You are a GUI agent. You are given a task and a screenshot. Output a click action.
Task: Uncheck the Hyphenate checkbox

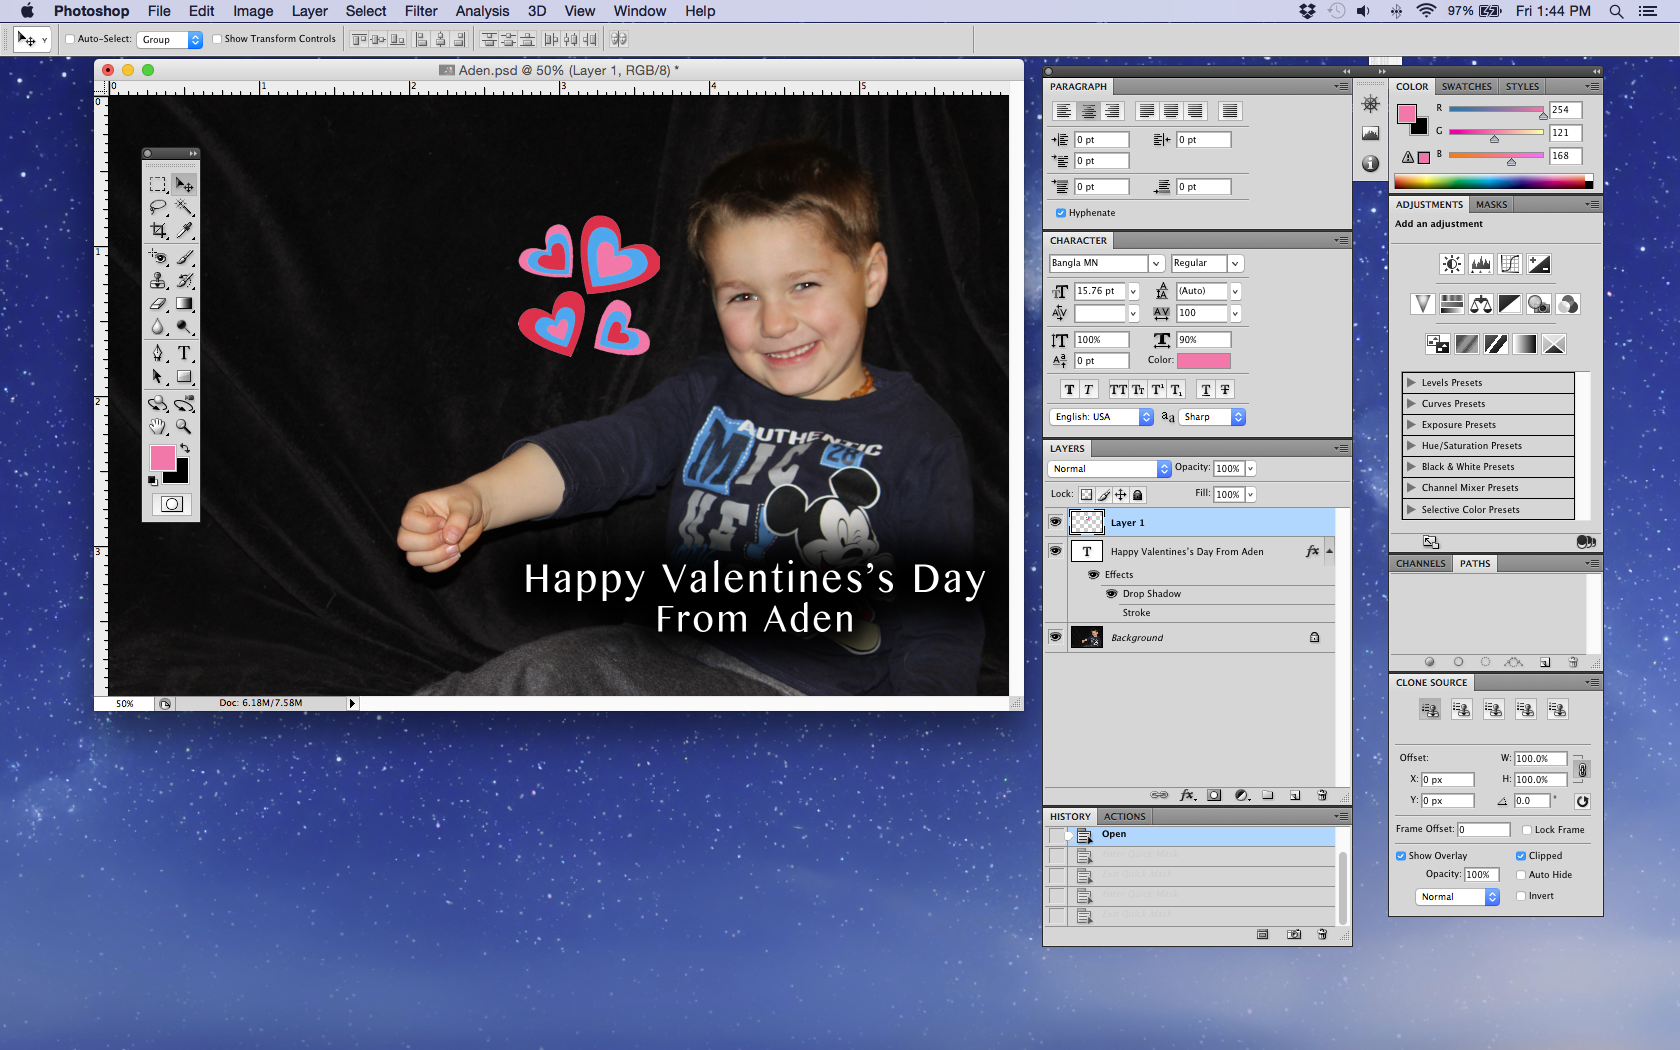coord(1061,213)
